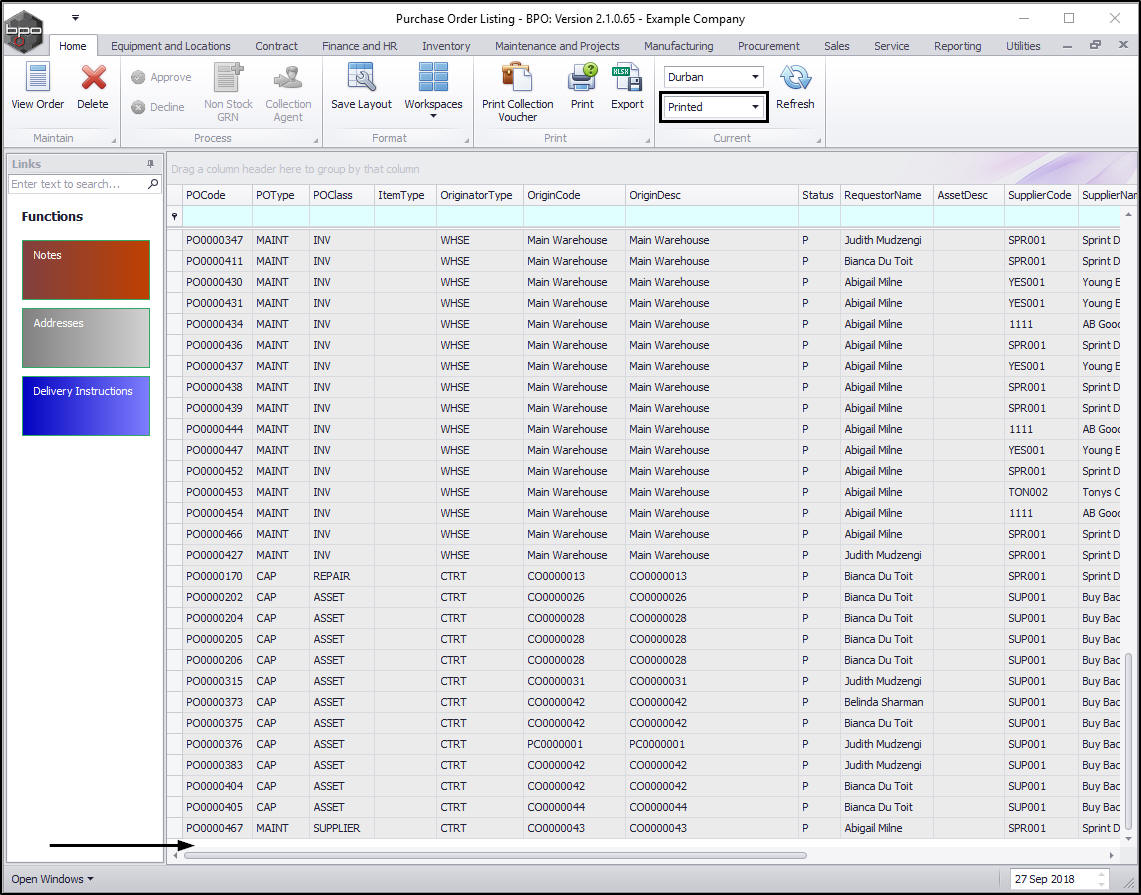The image size is (1141, 895).
Task: Click the search magnifier in Links panel
Action: (x=153, y=184)
